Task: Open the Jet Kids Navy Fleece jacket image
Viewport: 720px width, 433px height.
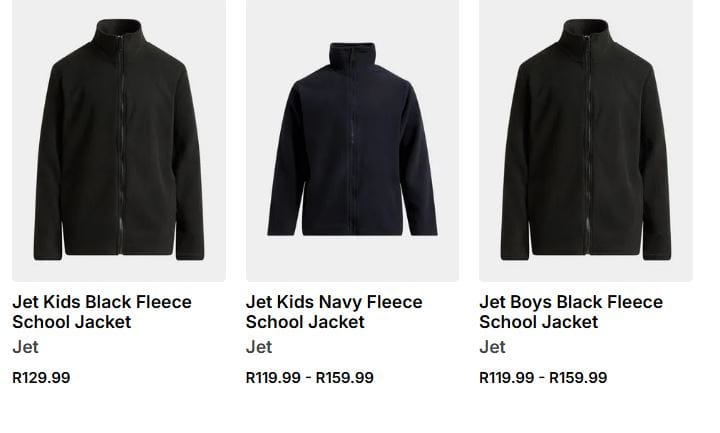Action: (352, 140)
